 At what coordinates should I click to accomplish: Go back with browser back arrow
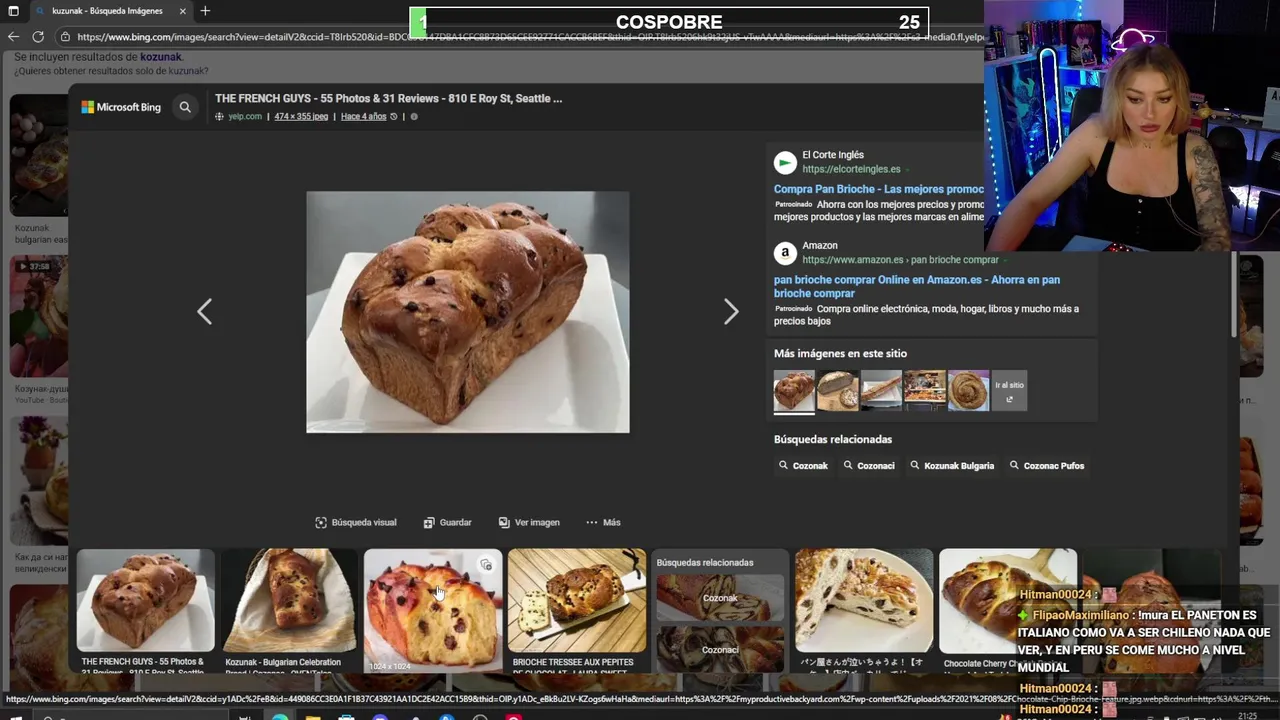pyautogui.click(x=13, y=37)
